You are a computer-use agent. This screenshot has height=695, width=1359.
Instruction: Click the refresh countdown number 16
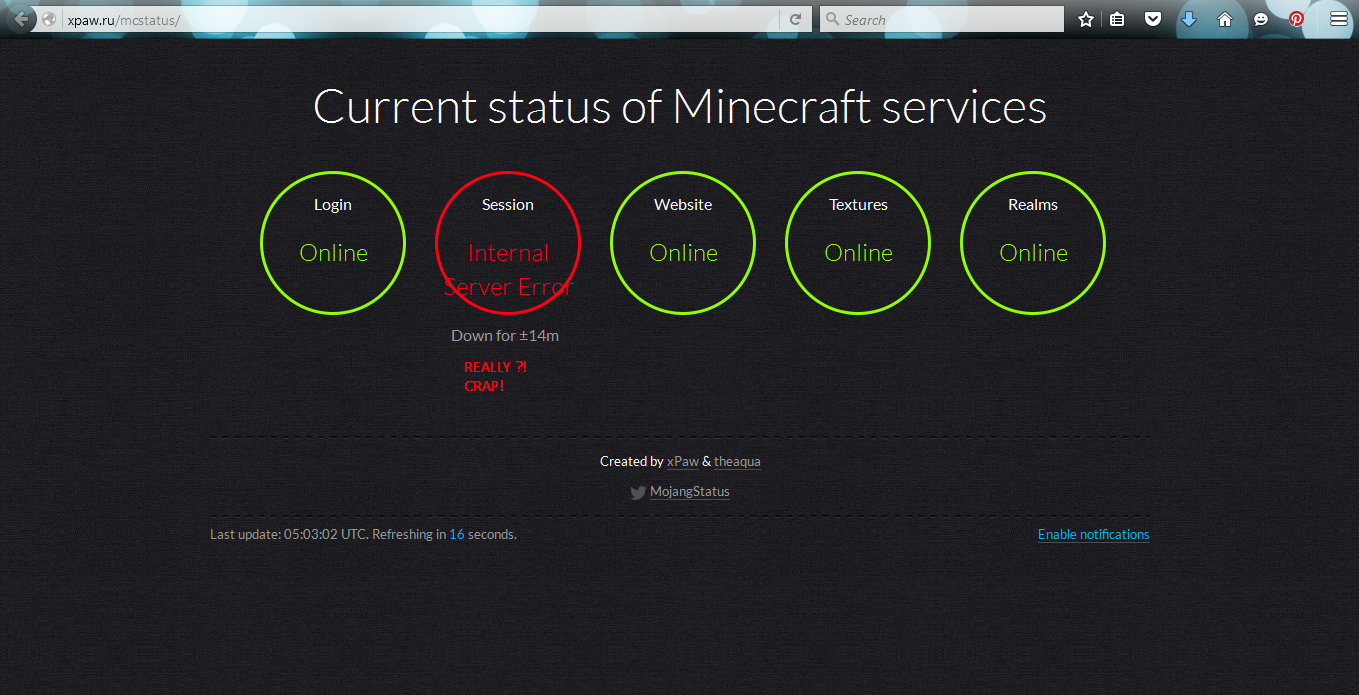pos(457,534)
